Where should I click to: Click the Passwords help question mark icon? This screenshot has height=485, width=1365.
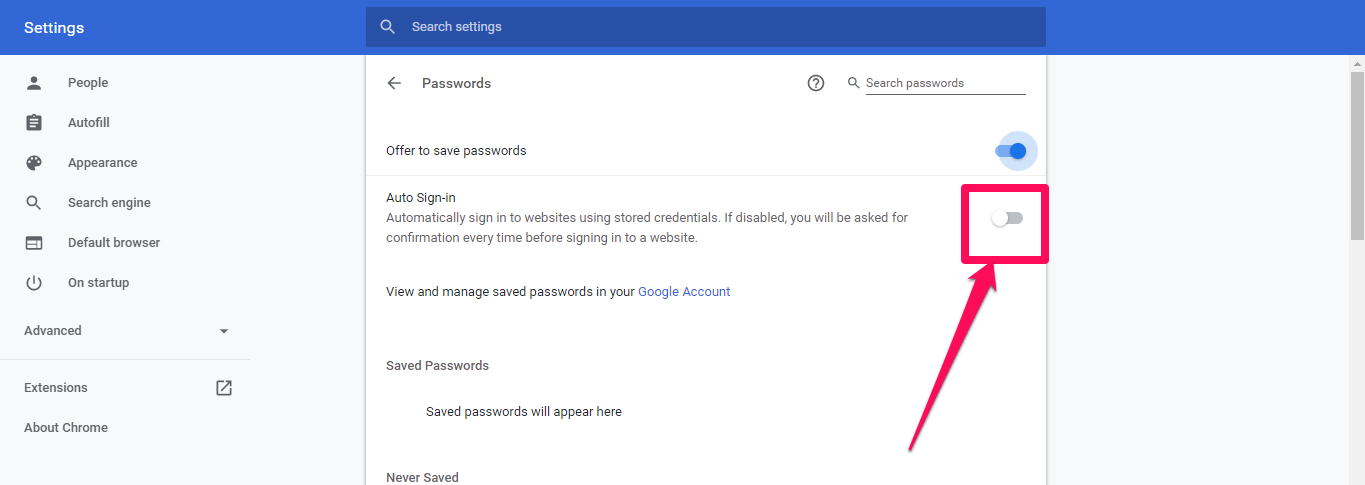point(816,83)
